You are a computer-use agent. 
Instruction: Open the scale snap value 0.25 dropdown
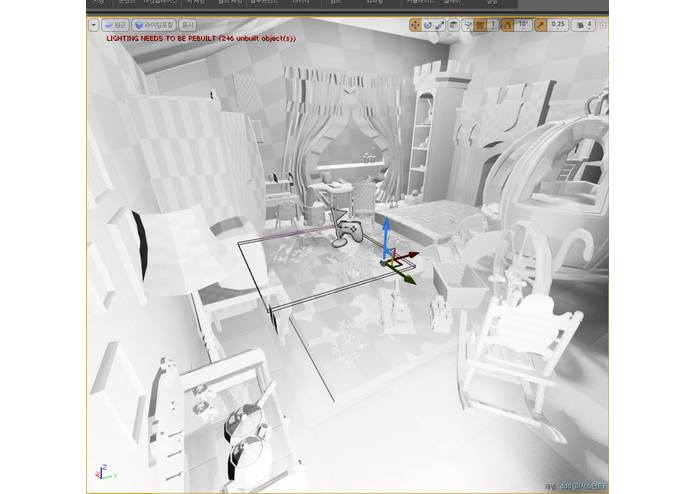pos(558,25)
